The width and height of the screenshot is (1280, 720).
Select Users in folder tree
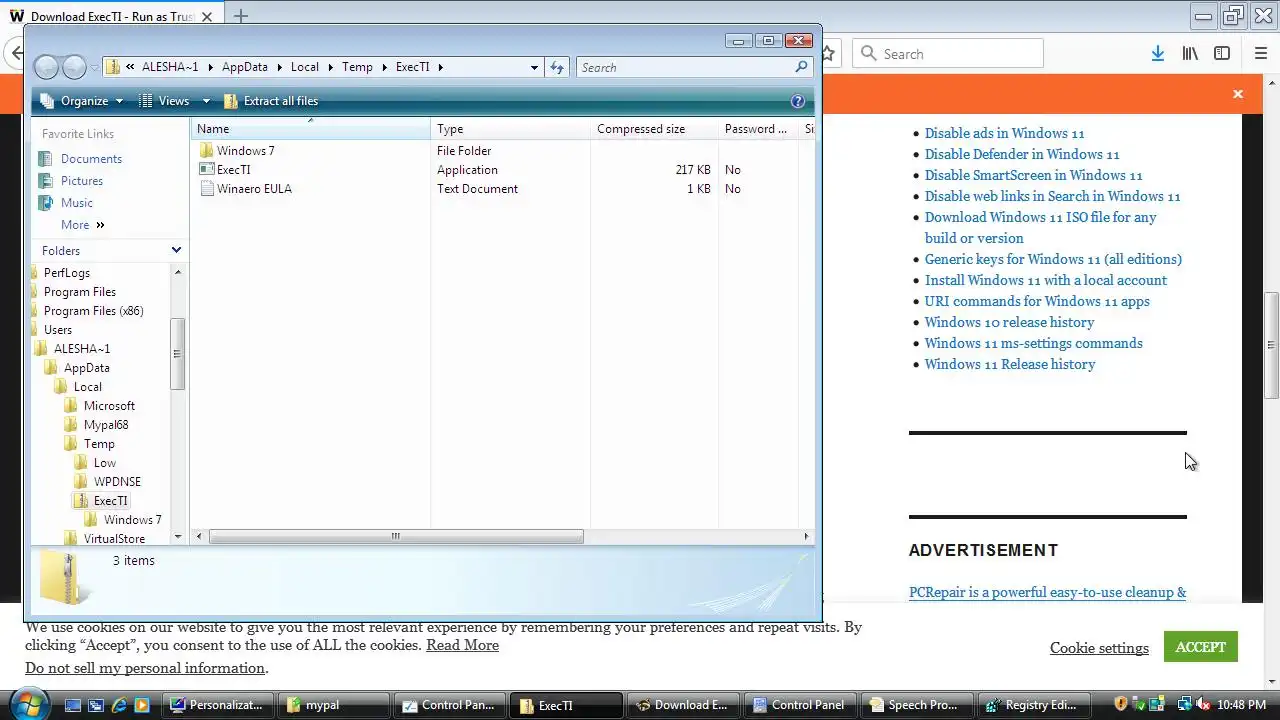click(x=58, y=330)
